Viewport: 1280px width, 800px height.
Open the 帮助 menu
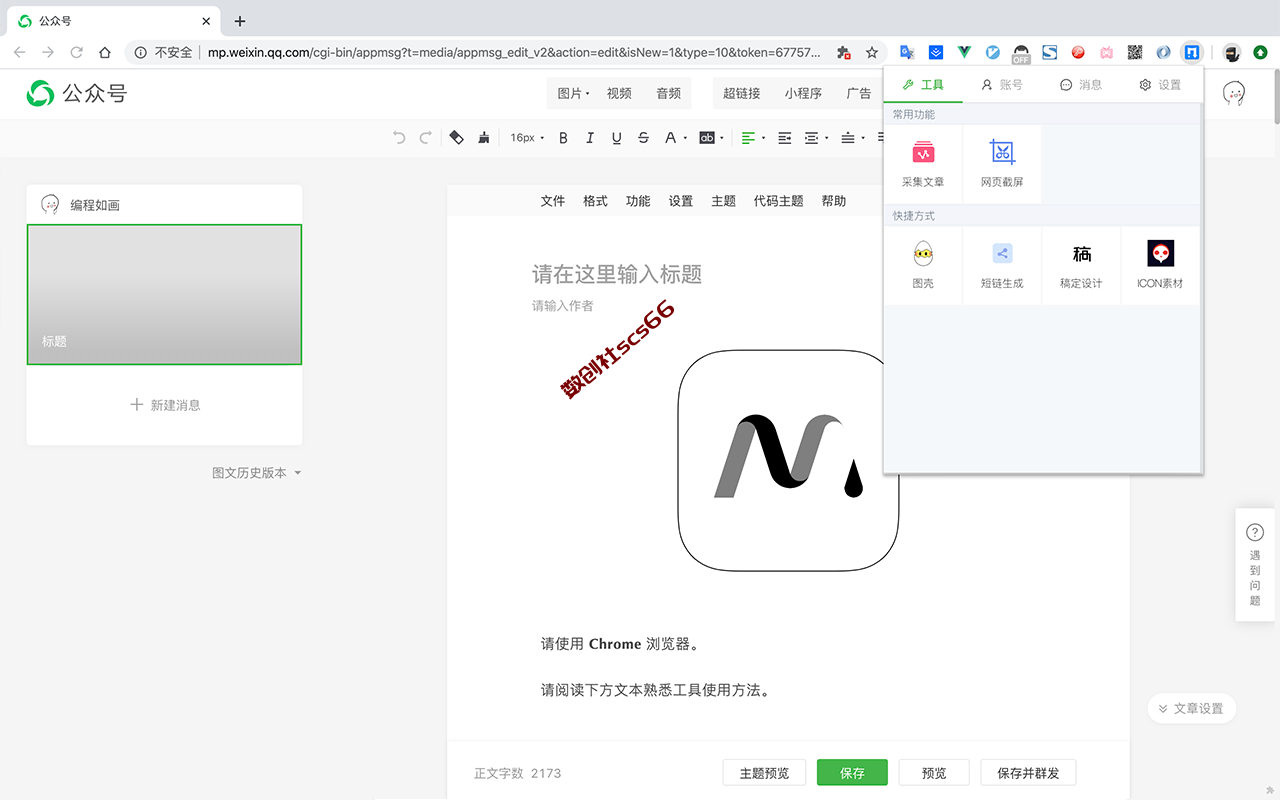coord(833,201)
